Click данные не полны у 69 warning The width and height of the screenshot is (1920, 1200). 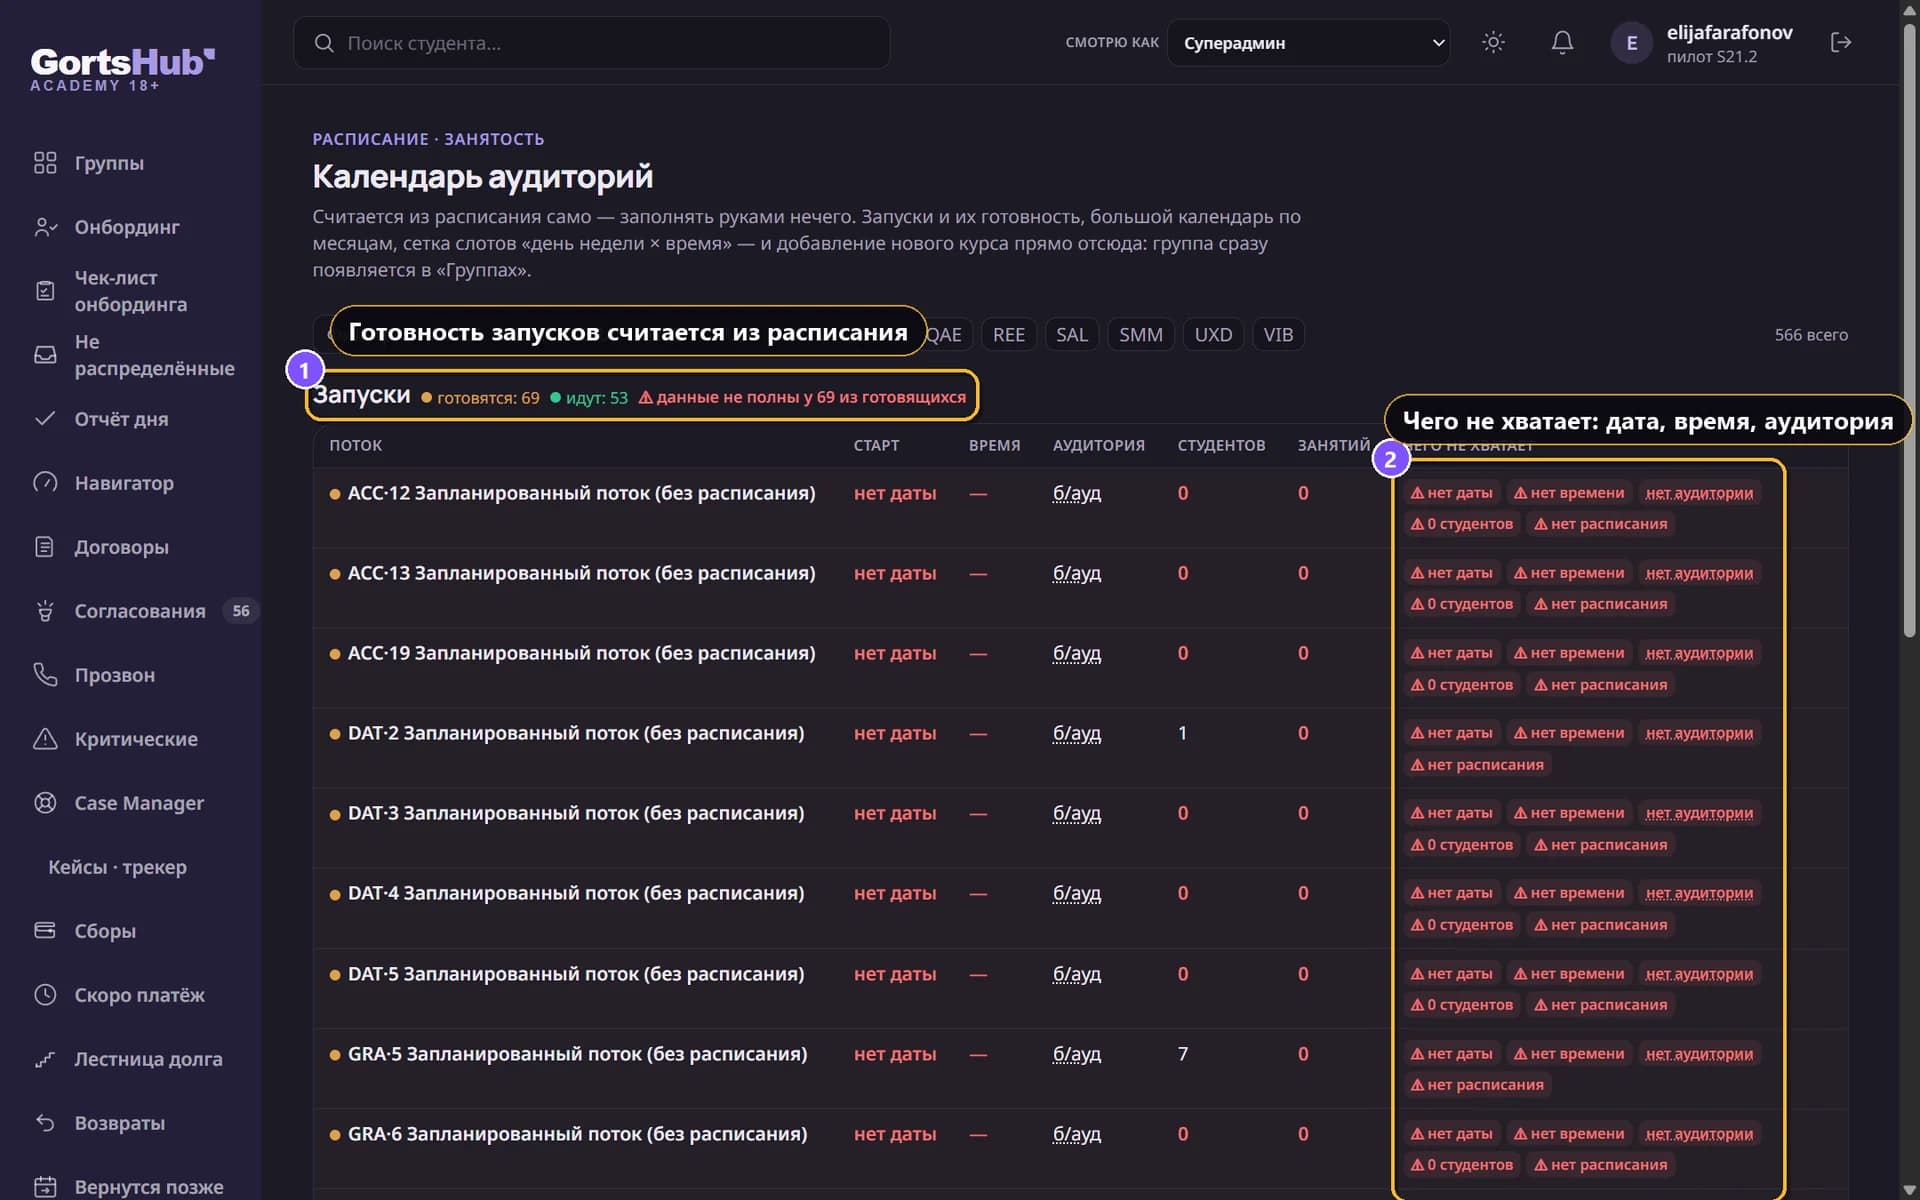(802, 397)
